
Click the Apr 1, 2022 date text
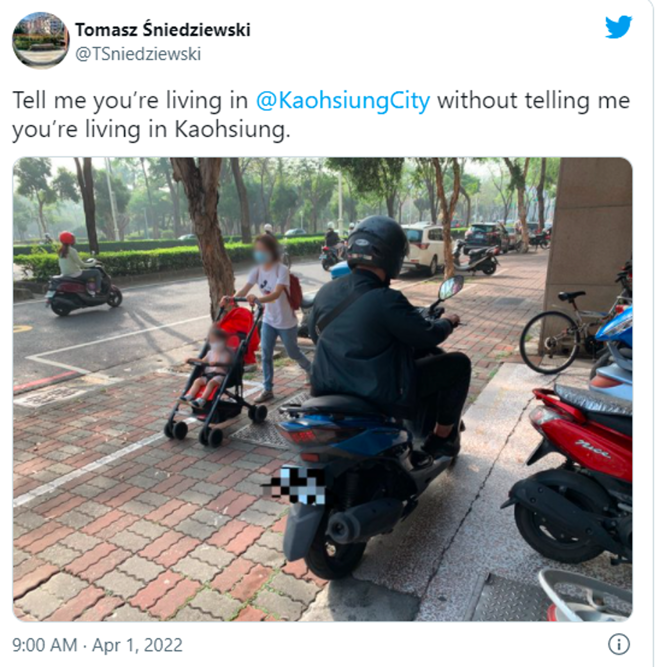tap(137, 645)
